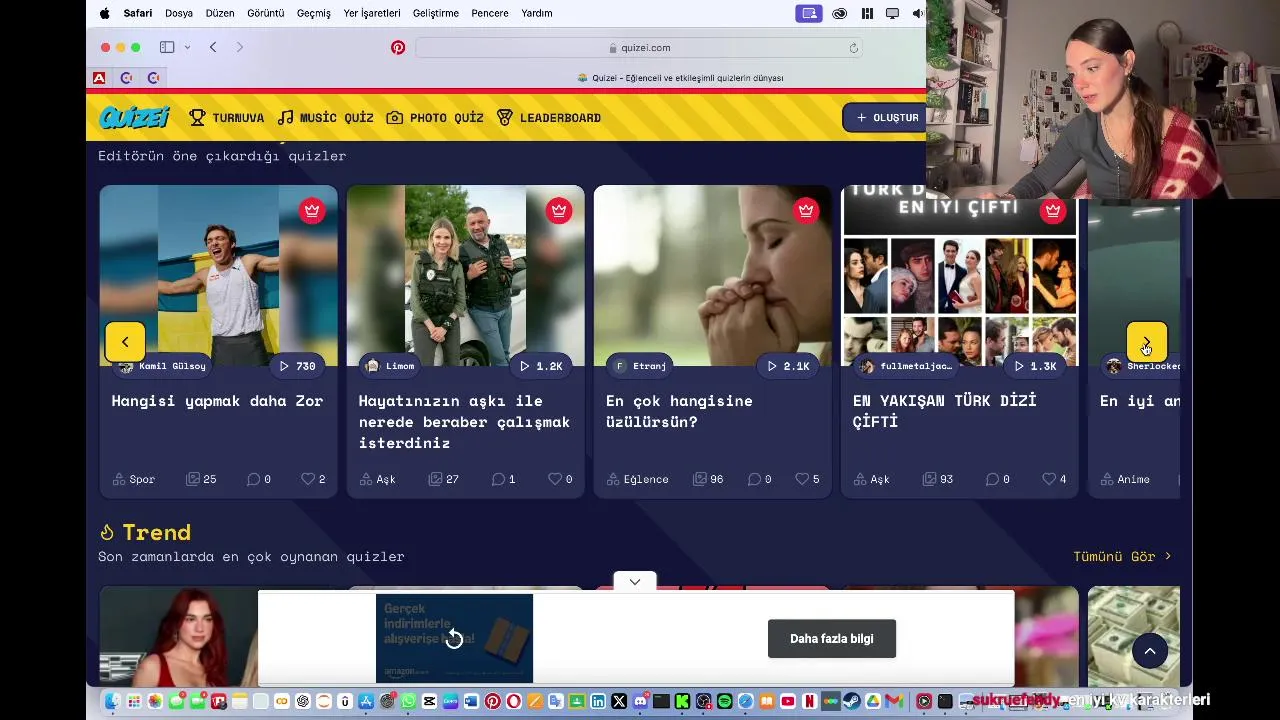Open author fullmetaljac... profile chip

905,366
